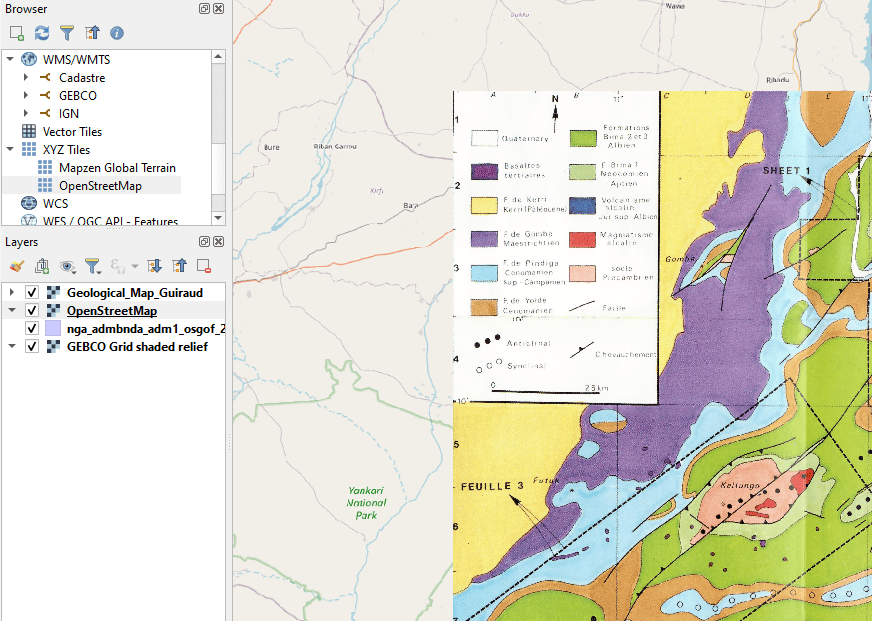The height and width of the screenshot is (621, 872).
Task: Expand the Cadastre WMS connection
Action: click(x=26, y=78)
